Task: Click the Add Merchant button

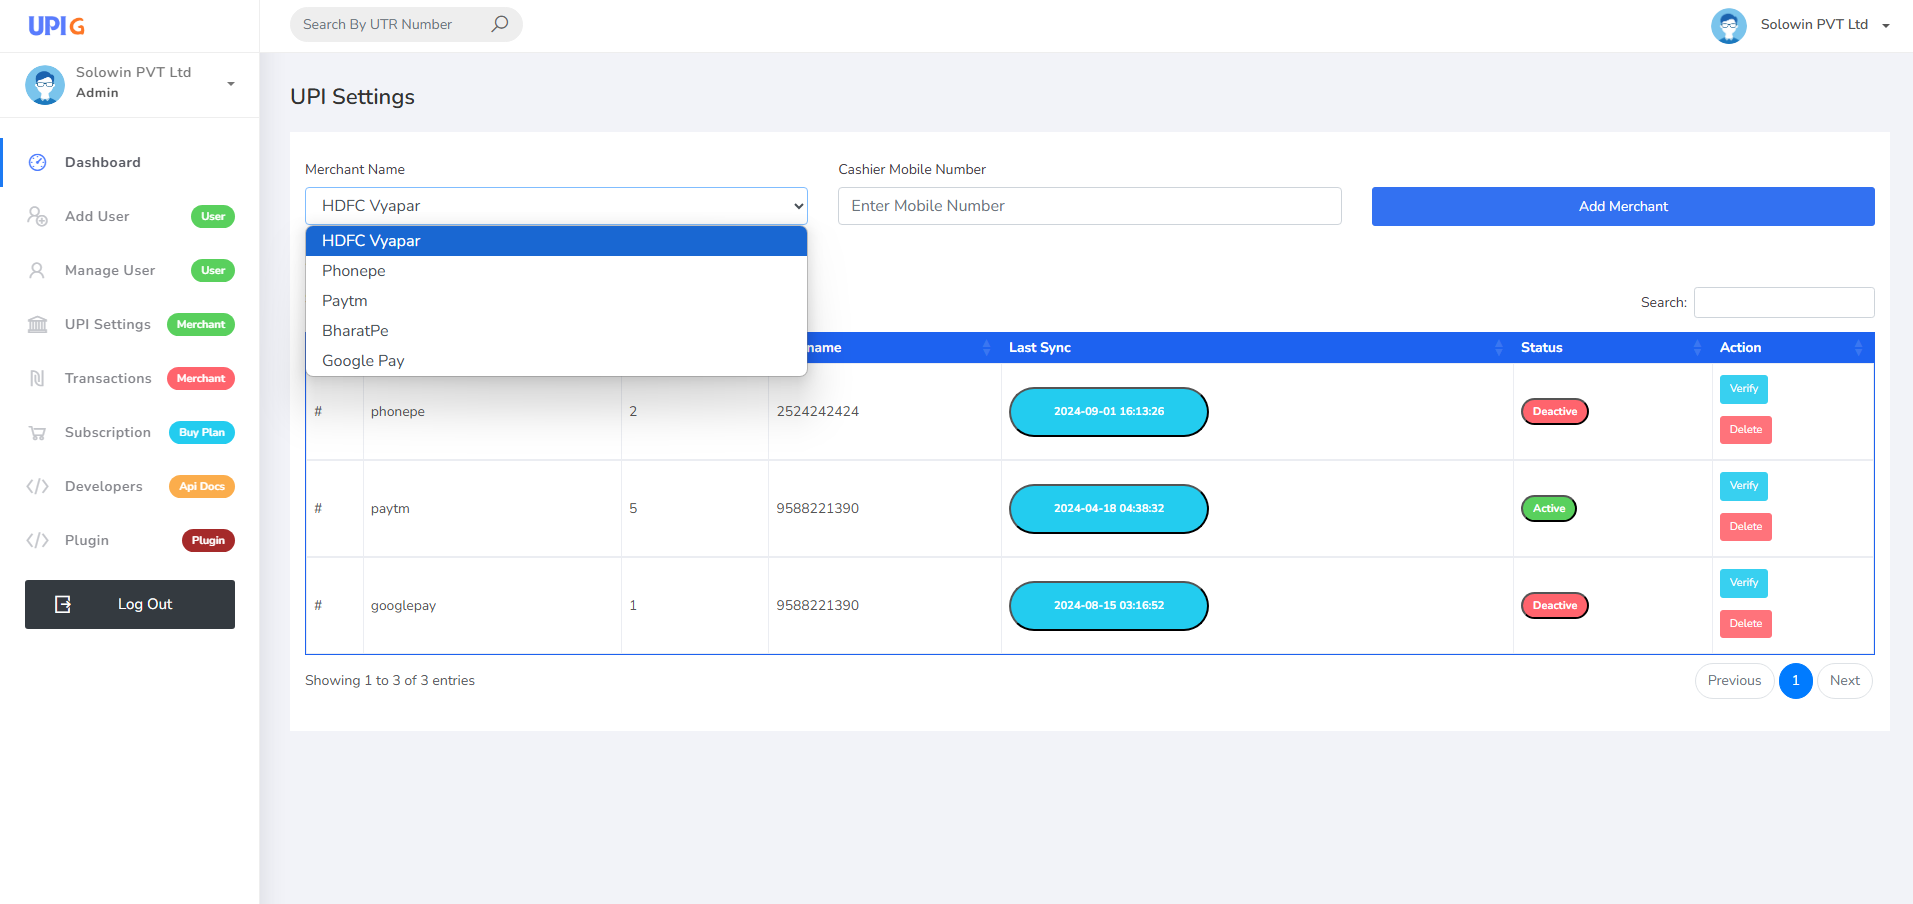Action: 1623,206
